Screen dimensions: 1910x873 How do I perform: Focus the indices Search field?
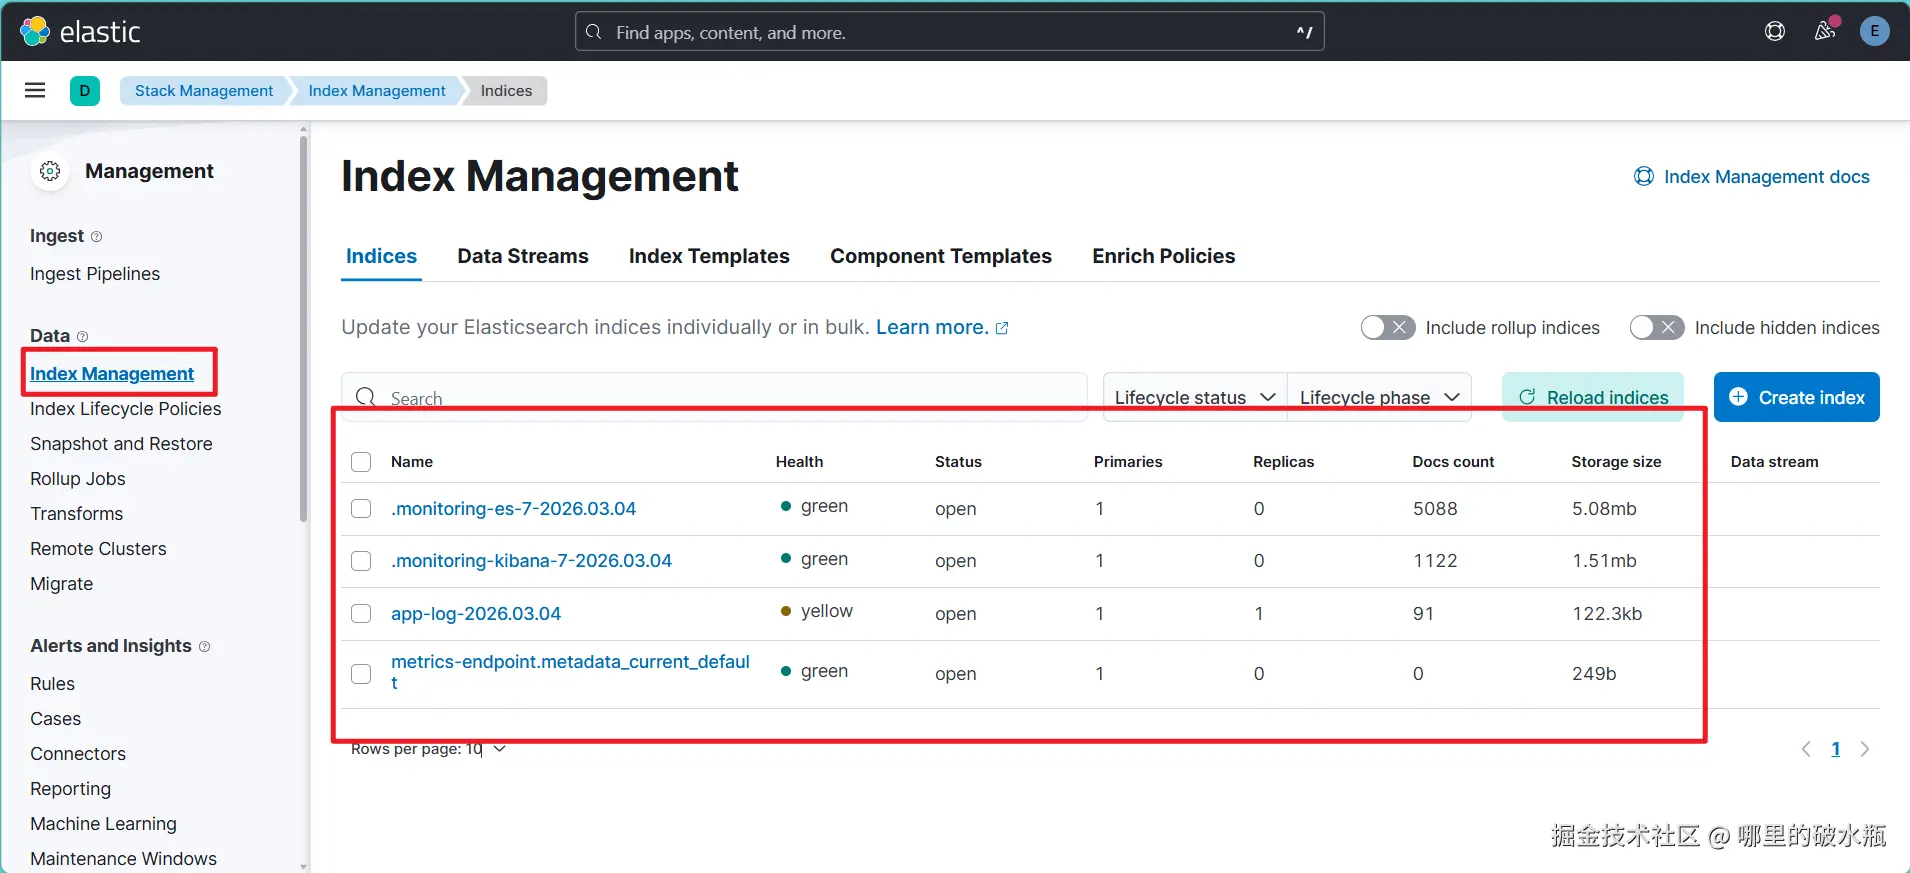click(714, 397)
